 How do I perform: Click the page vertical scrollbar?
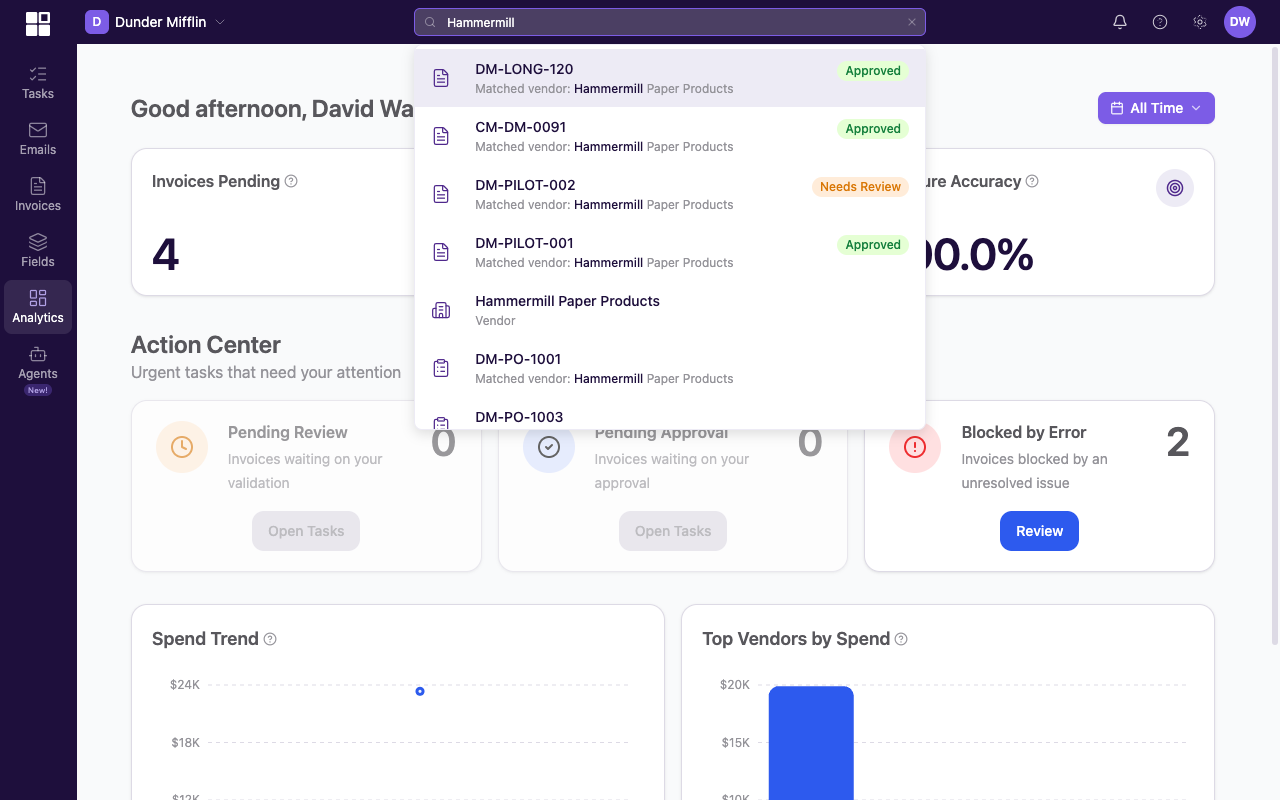tap(1274, 345)
